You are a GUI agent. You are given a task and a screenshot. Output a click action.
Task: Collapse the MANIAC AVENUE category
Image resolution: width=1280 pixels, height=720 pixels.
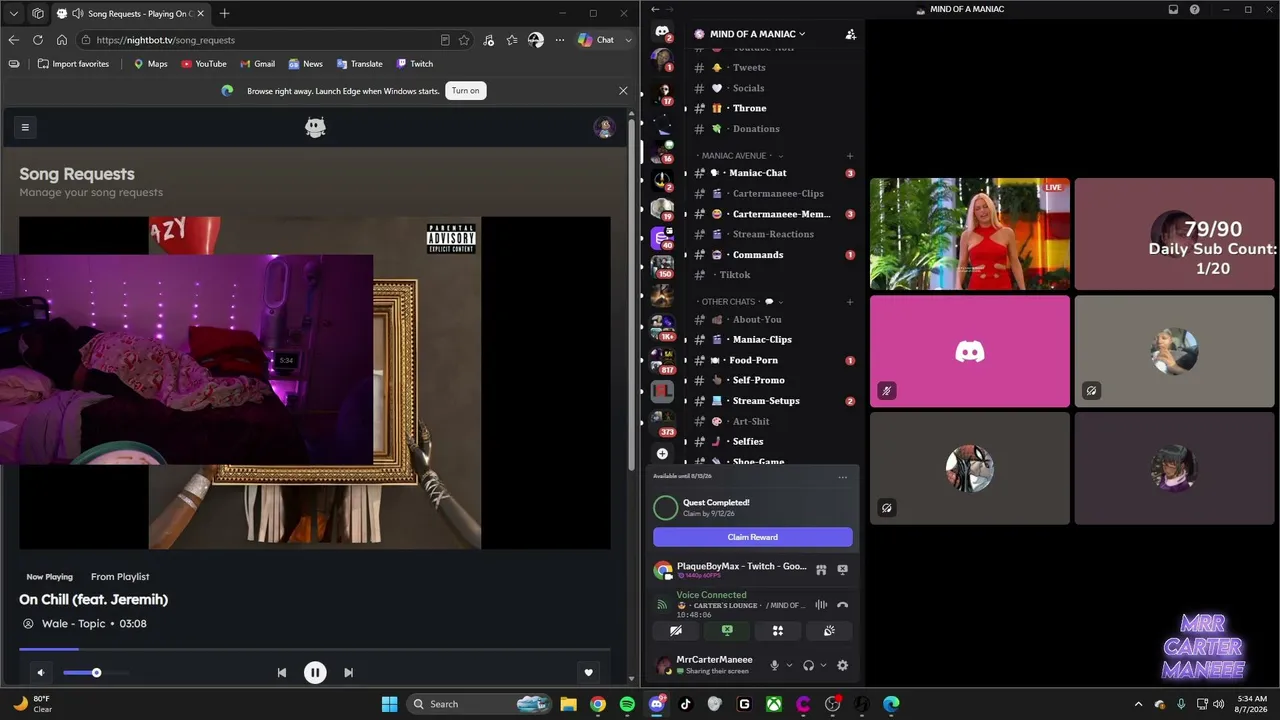pyautogui.click(x=740, y=156)
